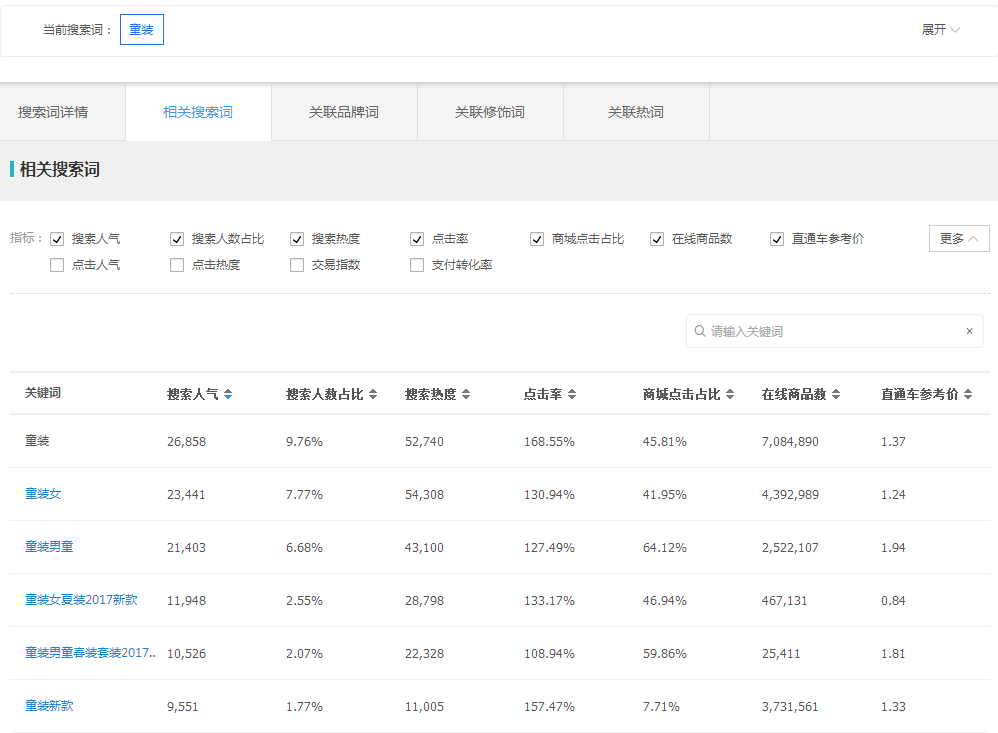Select the 在线商品数 value 25,411
The width and height of the screenshot is (998, 733).
coord(781,653)
